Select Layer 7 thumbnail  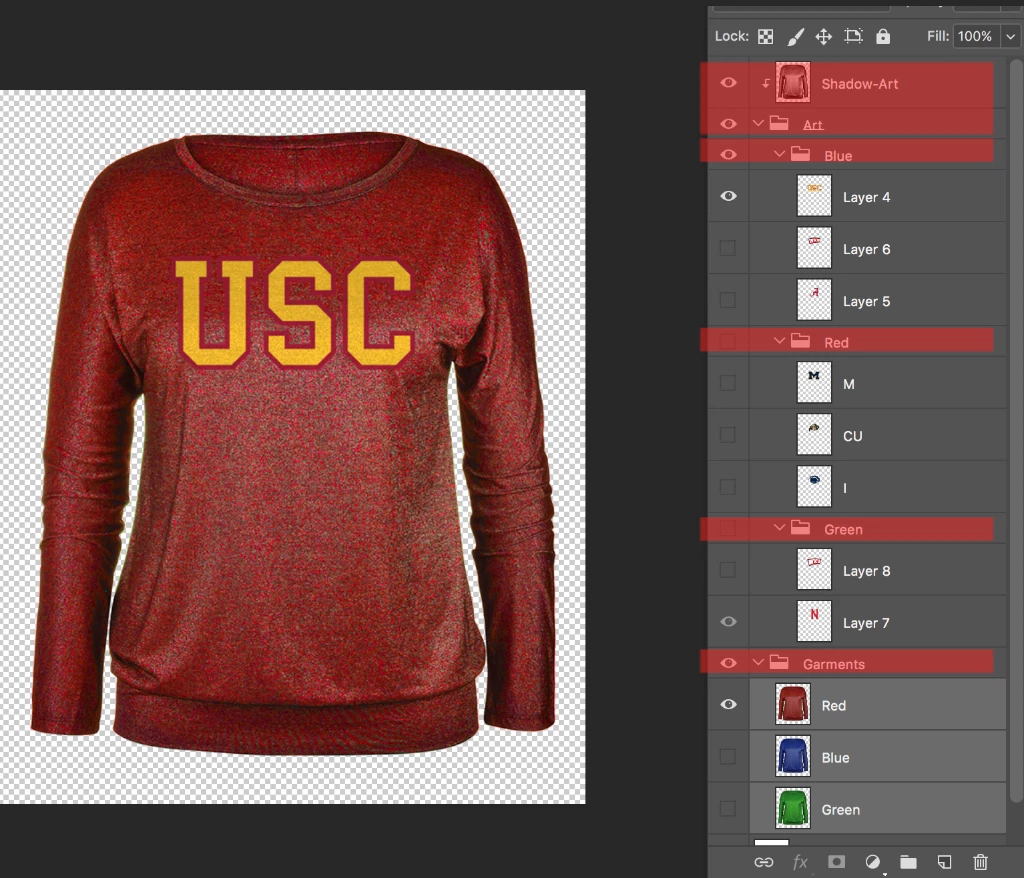click(814, 621)
